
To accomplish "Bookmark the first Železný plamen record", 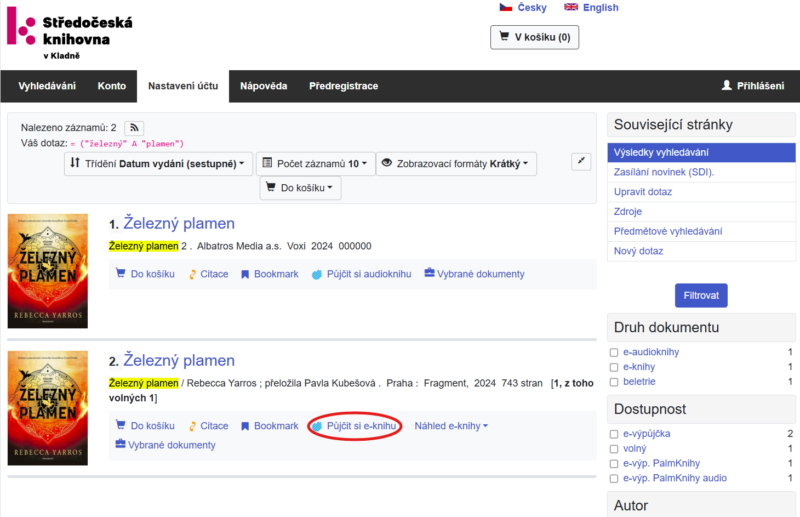I will (269, 274).
